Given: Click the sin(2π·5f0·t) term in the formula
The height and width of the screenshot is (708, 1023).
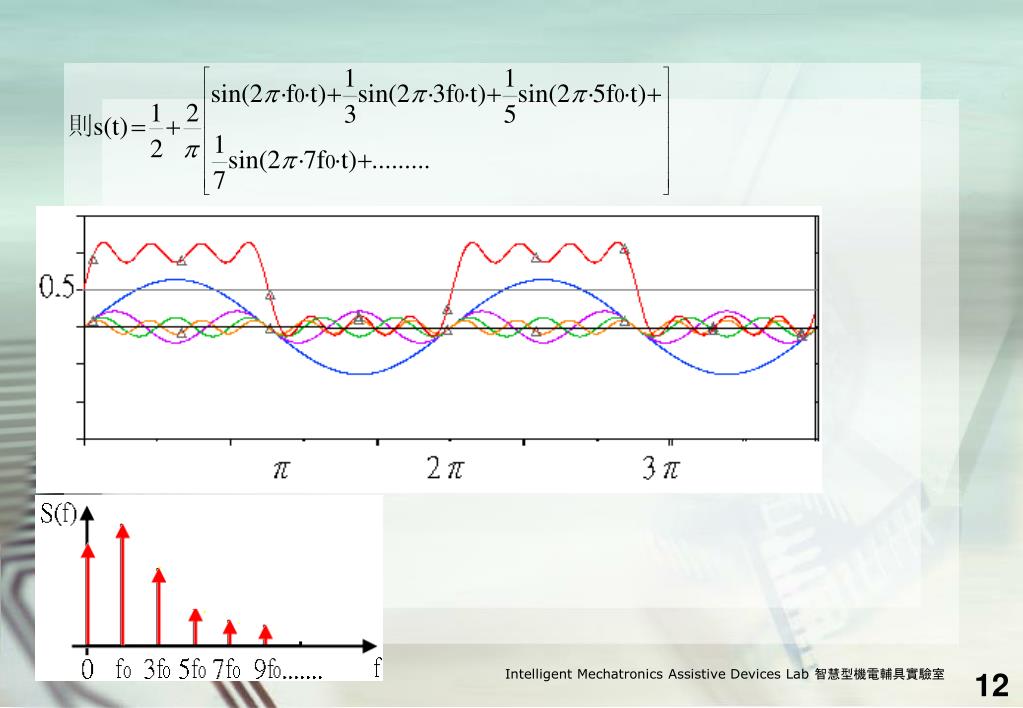Looking at the screenshot, I should (x=583, y=95).
